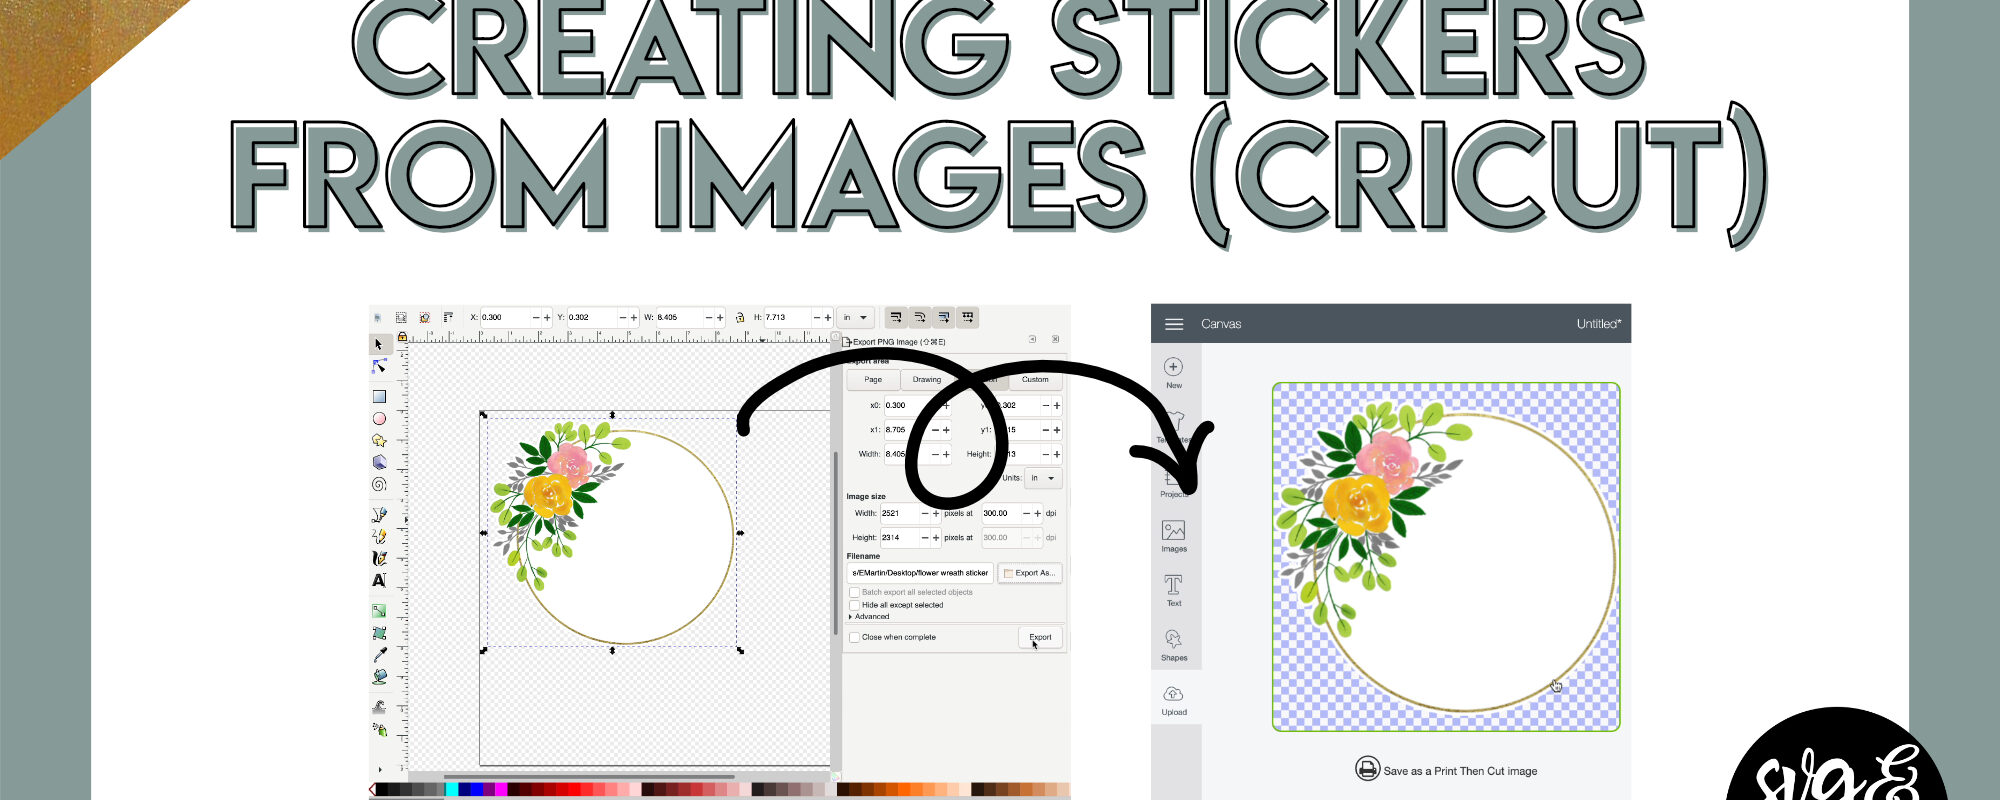Toggle scale rounded corners with rectangles

[920, 317]
